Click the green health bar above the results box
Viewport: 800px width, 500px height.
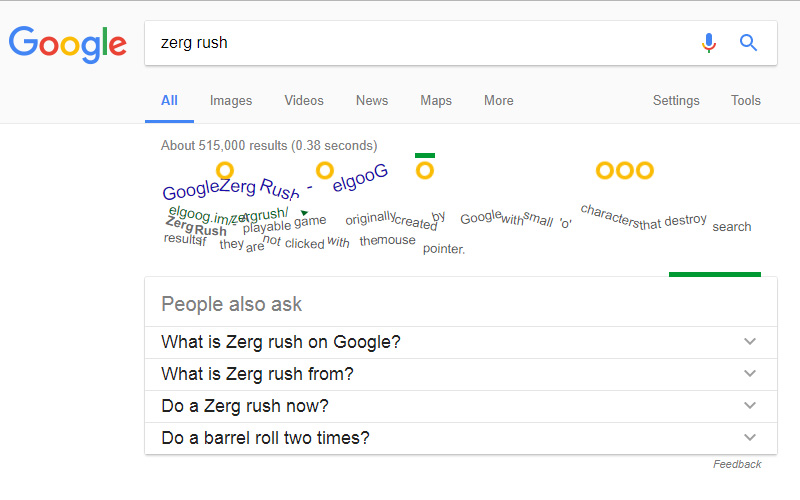point(715,274)
